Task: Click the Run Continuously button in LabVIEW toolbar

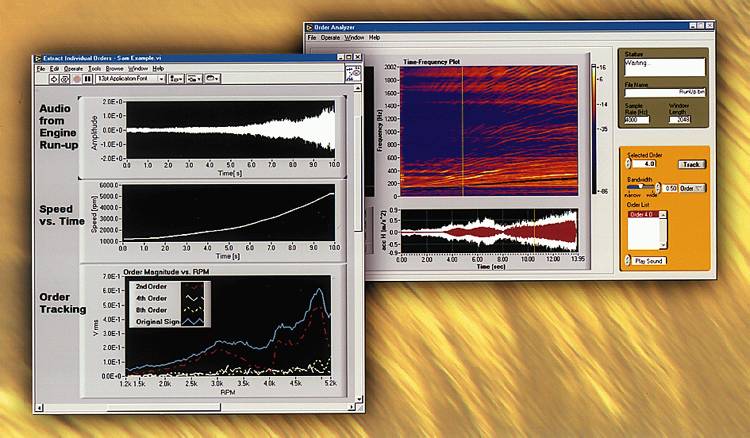Action: tap(65, 79)
